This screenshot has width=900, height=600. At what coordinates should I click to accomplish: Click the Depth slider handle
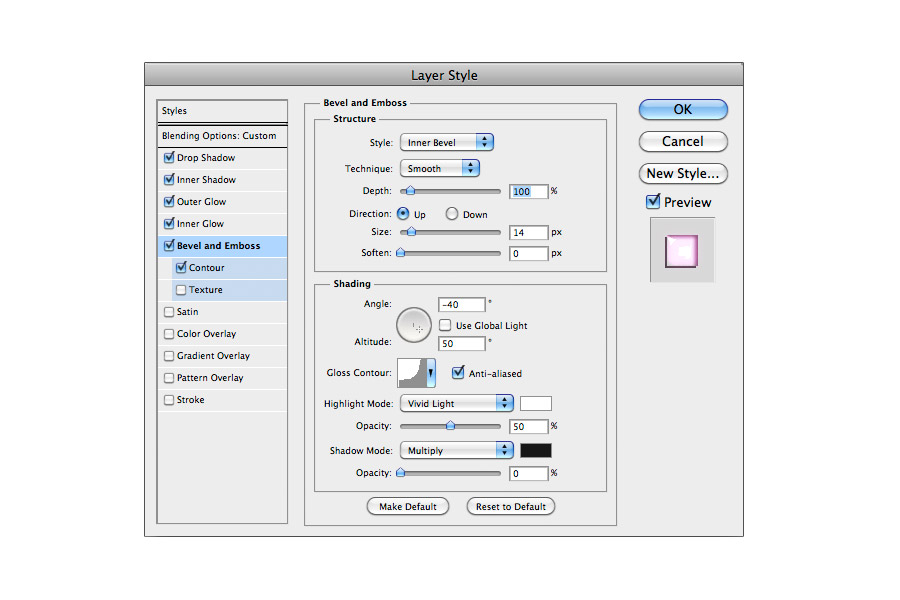[x=410, y=191]
